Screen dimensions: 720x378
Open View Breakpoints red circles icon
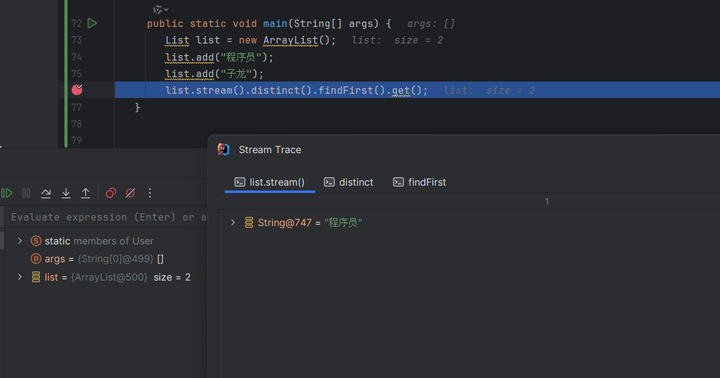coord(111,193)
